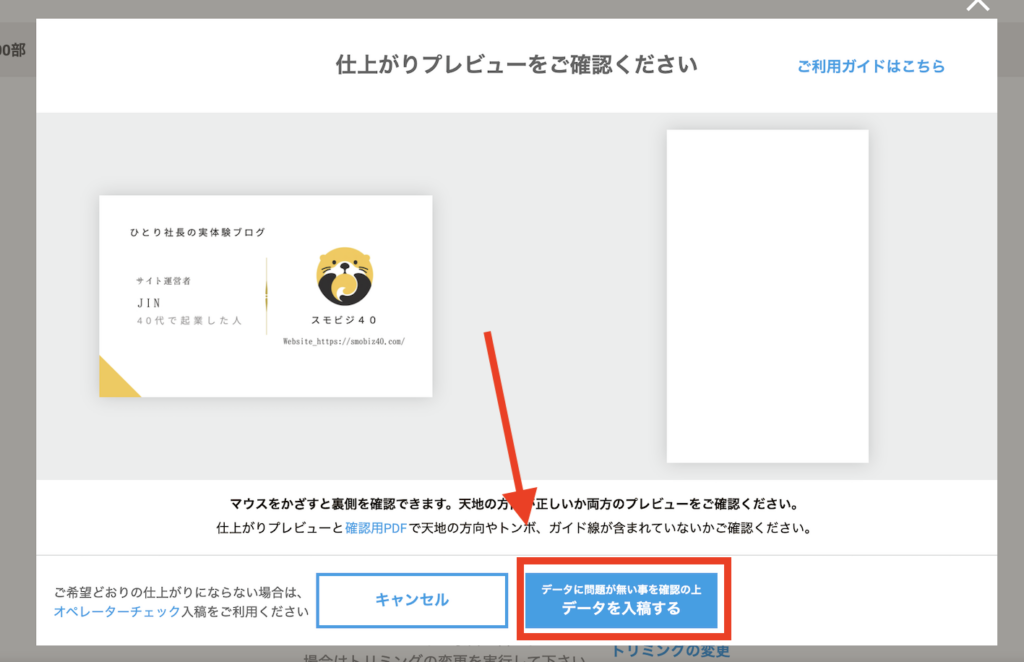Click the Website URL text on card
The width and height of the screenshot is (1024, 662).
344,341
